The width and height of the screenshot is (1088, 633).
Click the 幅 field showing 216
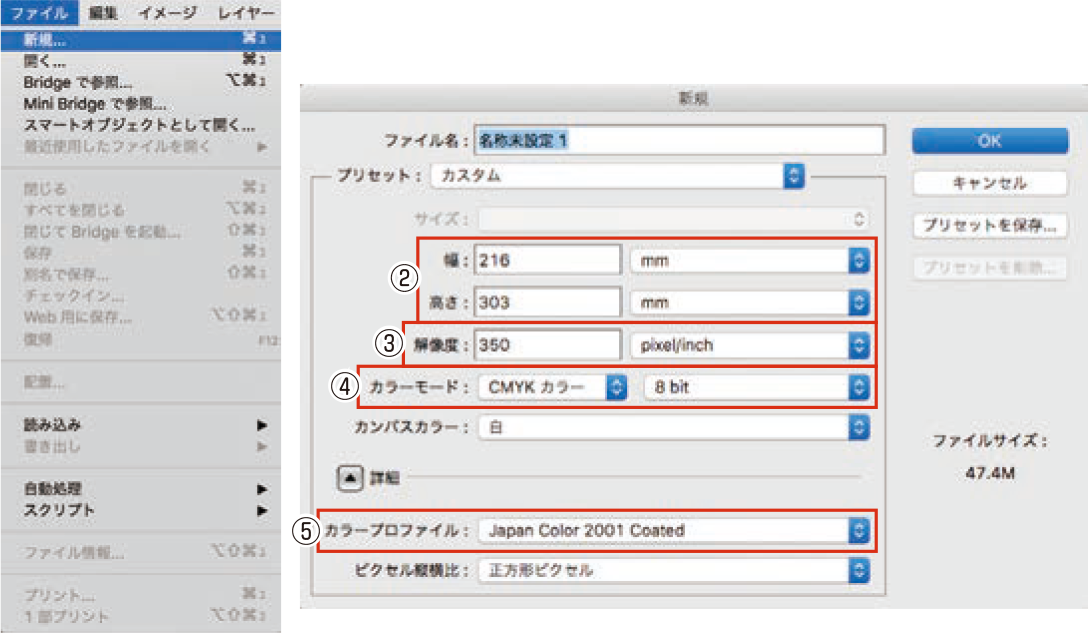tap(547, 260)
